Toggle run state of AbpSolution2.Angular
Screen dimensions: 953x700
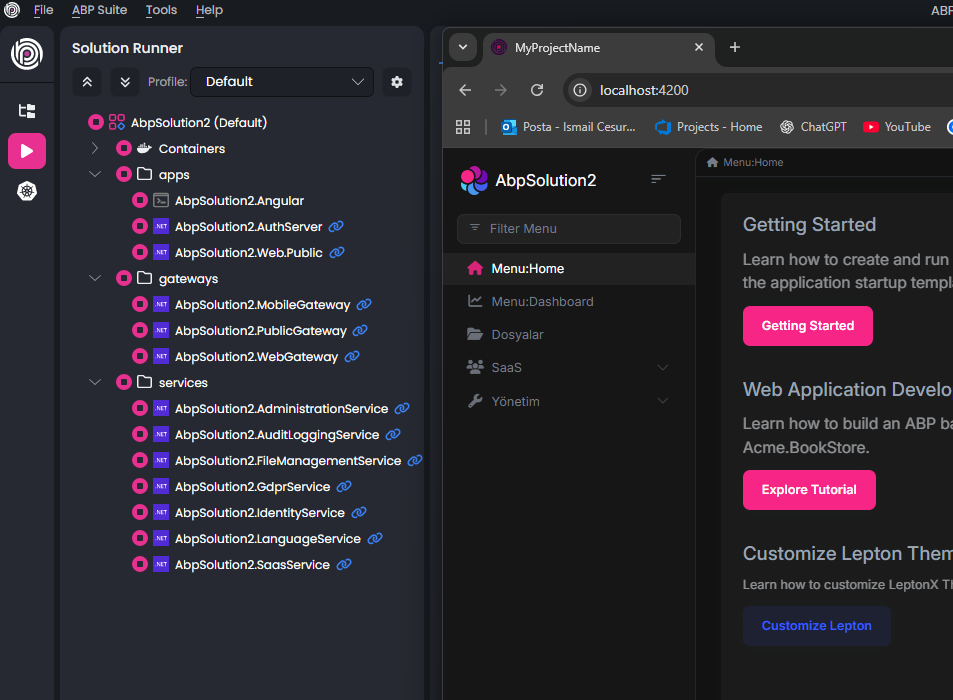tap(140, 201)
